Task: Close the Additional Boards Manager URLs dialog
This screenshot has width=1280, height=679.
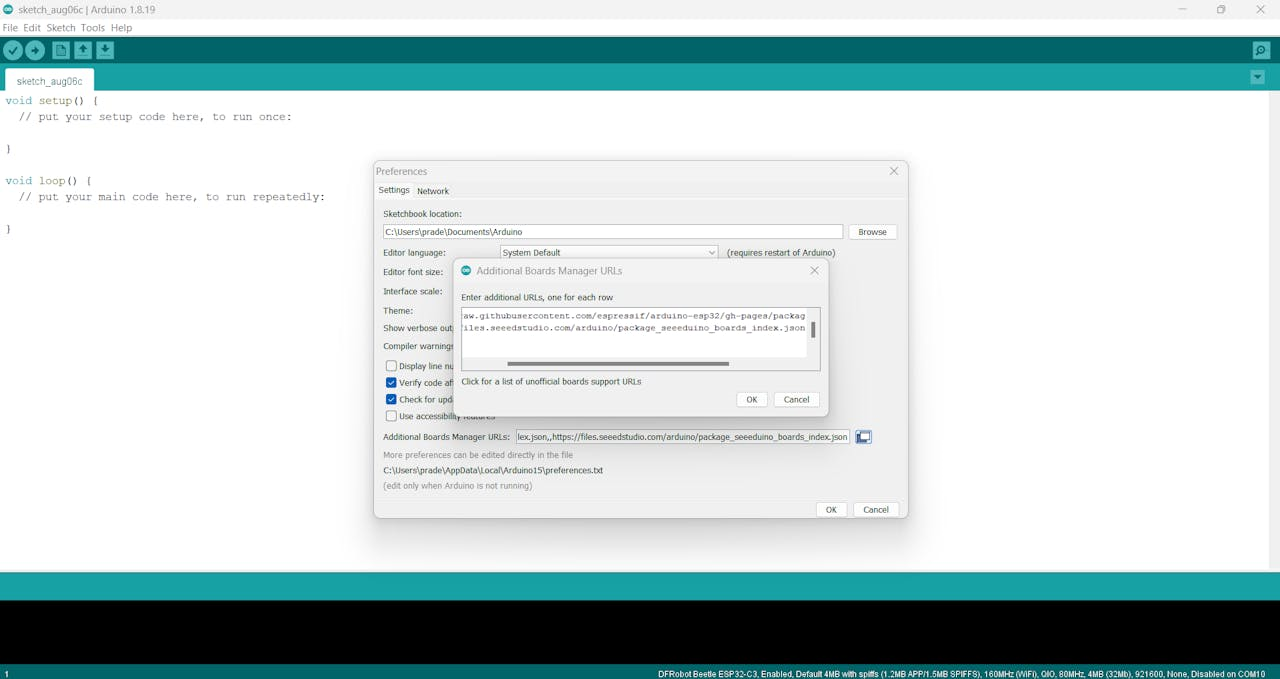Action: pyautogui.click(x=814, y=270)
